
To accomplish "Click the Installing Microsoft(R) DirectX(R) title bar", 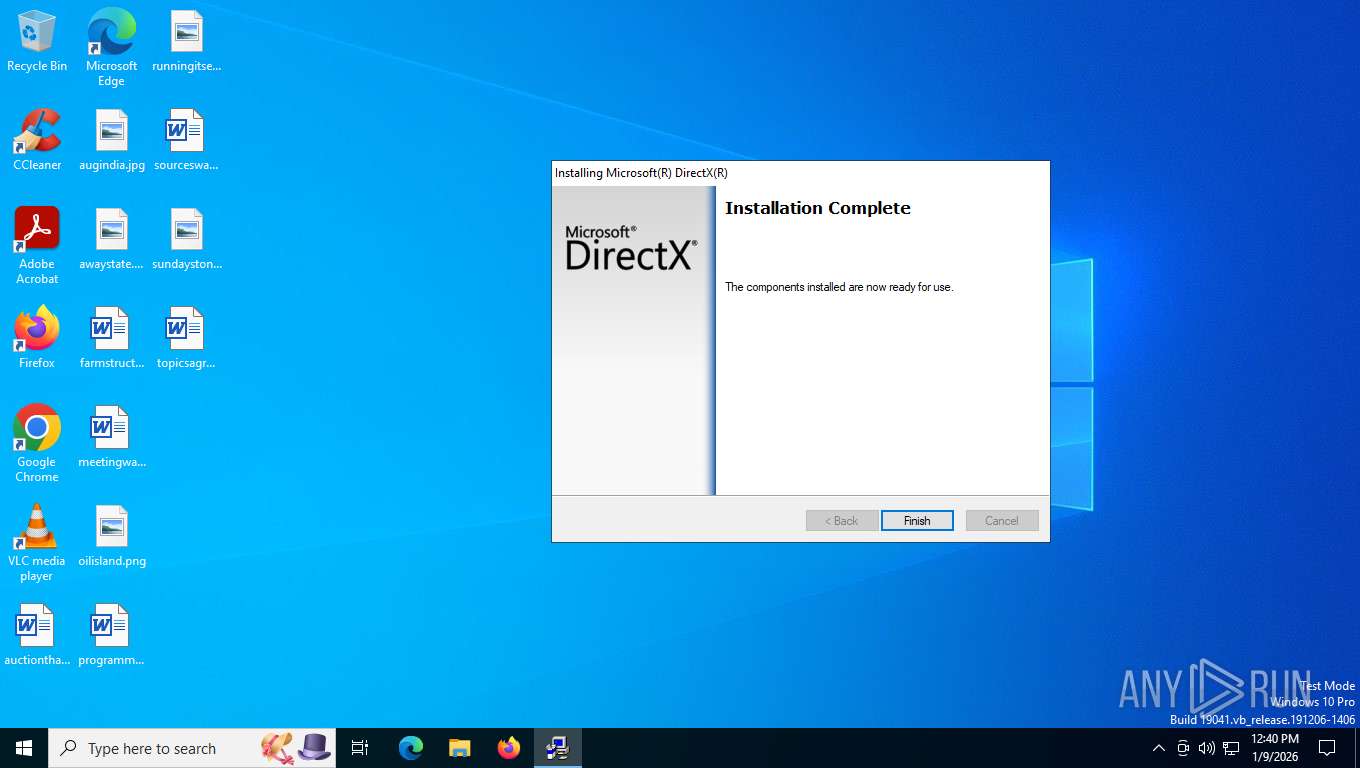I will click(800, 173).
